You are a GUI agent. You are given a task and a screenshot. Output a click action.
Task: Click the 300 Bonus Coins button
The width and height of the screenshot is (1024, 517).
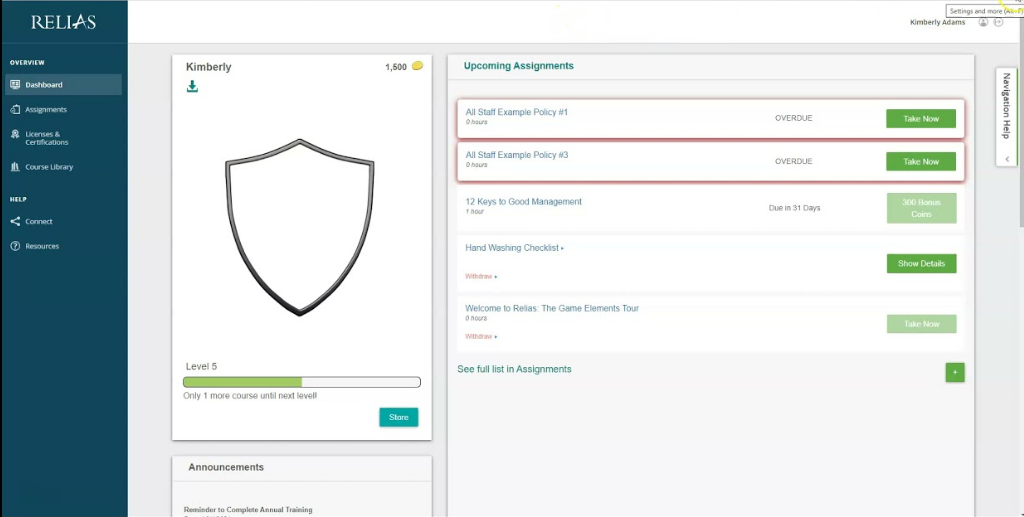click(x=921, y=208)
